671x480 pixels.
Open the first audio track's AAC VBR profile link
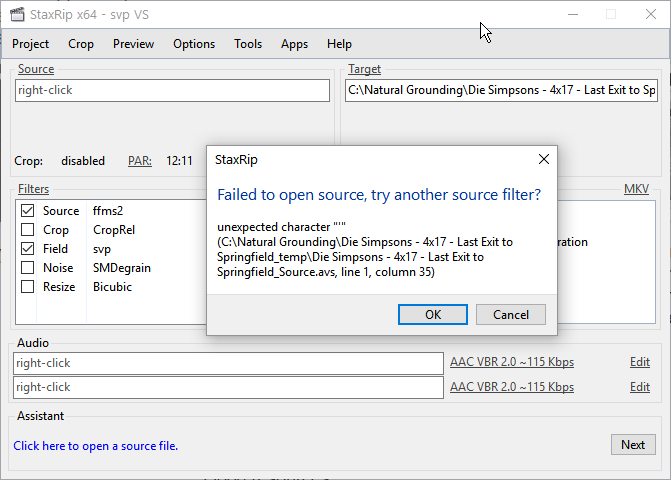512,363
